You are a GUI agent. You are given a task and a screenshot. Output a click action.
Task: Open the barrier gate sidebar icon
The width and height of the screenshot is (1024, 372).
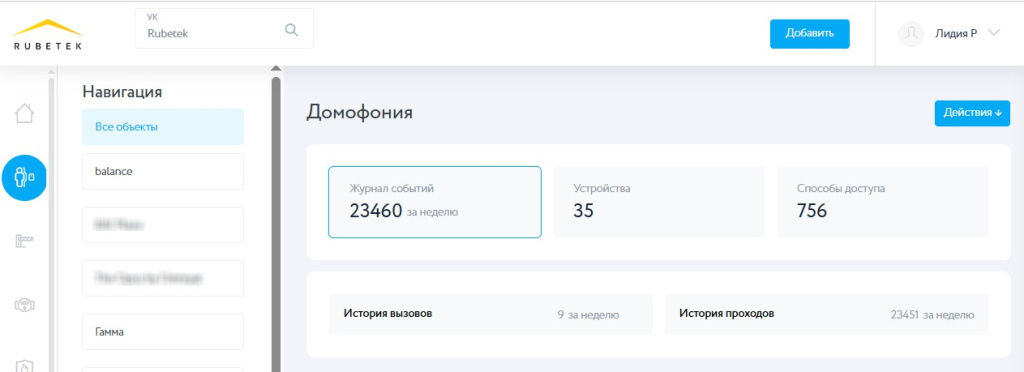tap(24, 241)
